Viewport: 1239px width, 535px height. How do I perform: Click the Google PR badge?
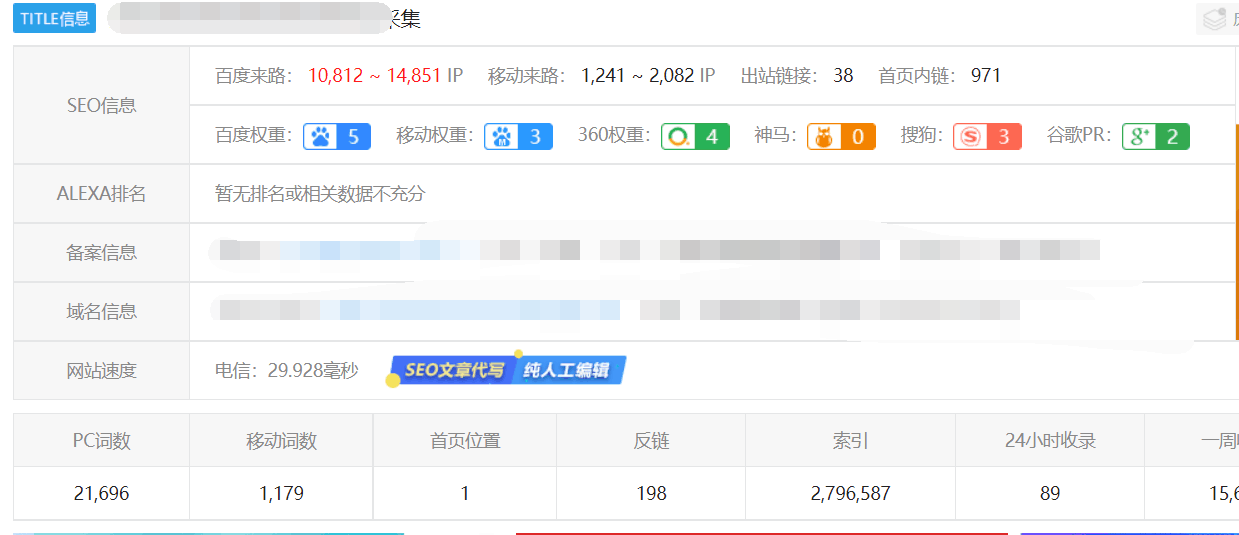coord(1155,136)
